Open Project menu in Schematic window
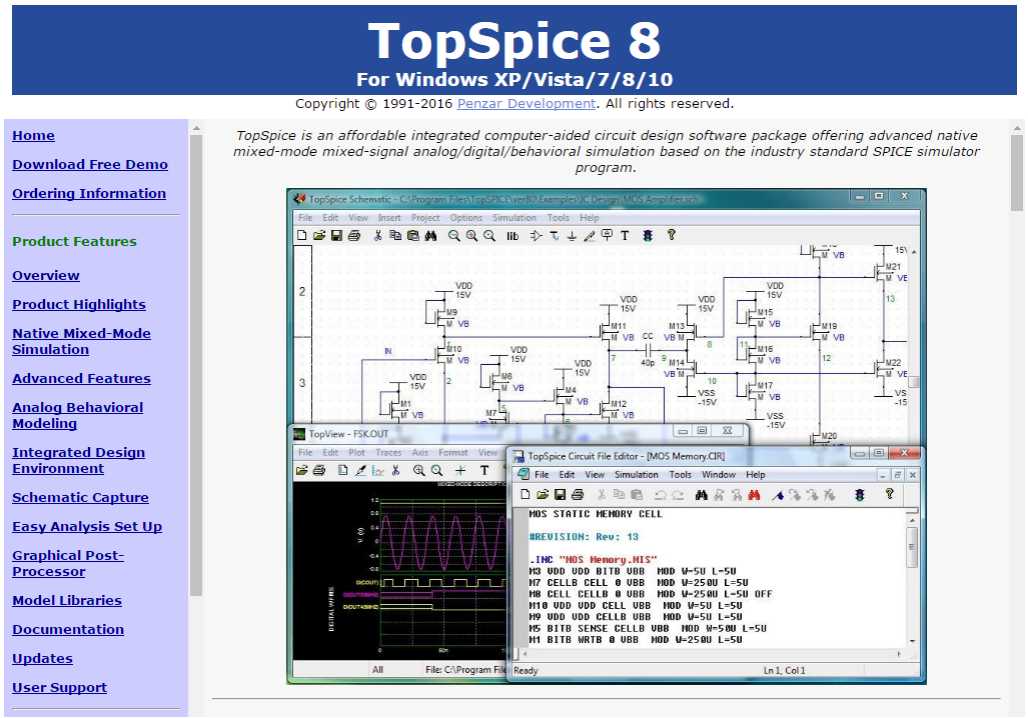The height and width of the screenshot is (718, 1028). [x=425, y=218]
